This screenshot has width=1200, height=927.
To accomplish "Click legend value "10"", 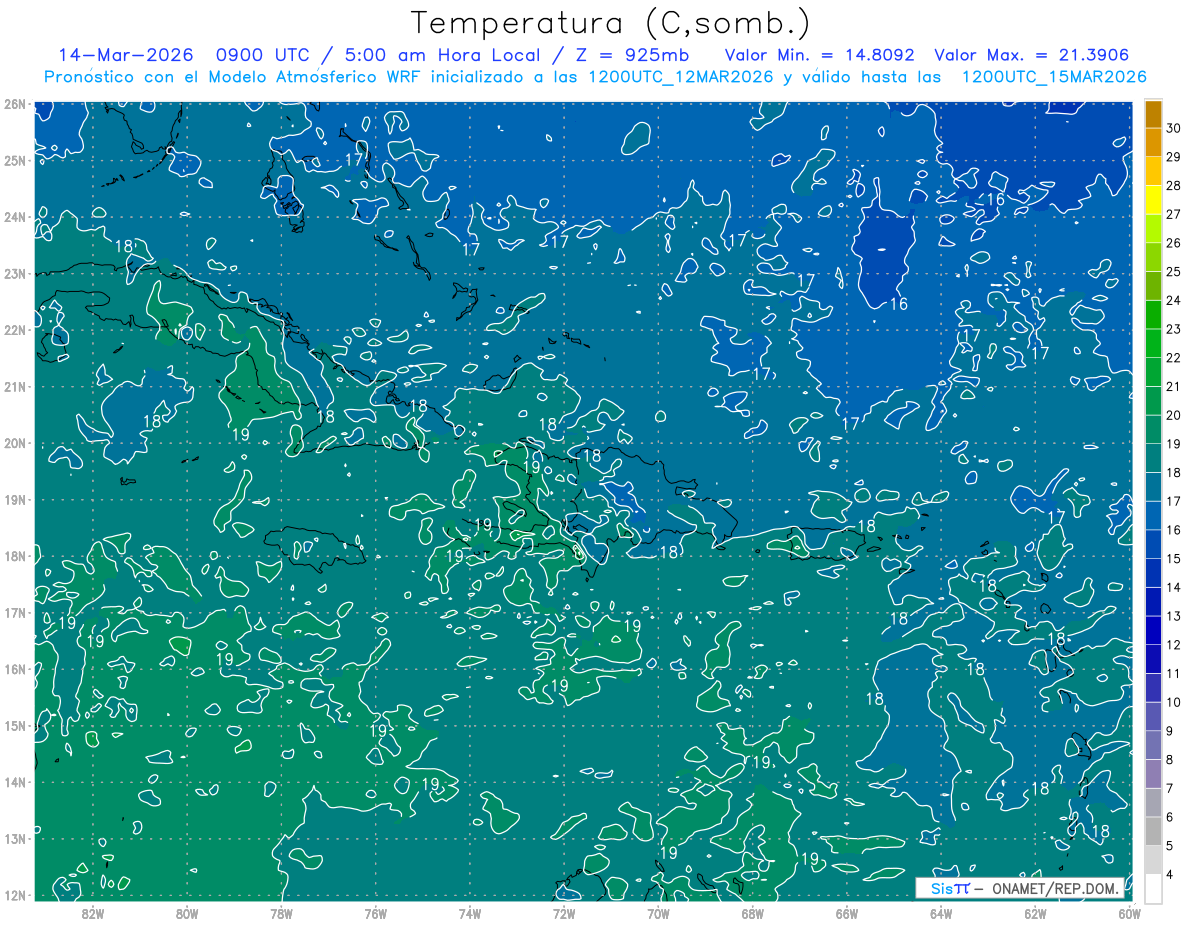I will point(1173,702).
